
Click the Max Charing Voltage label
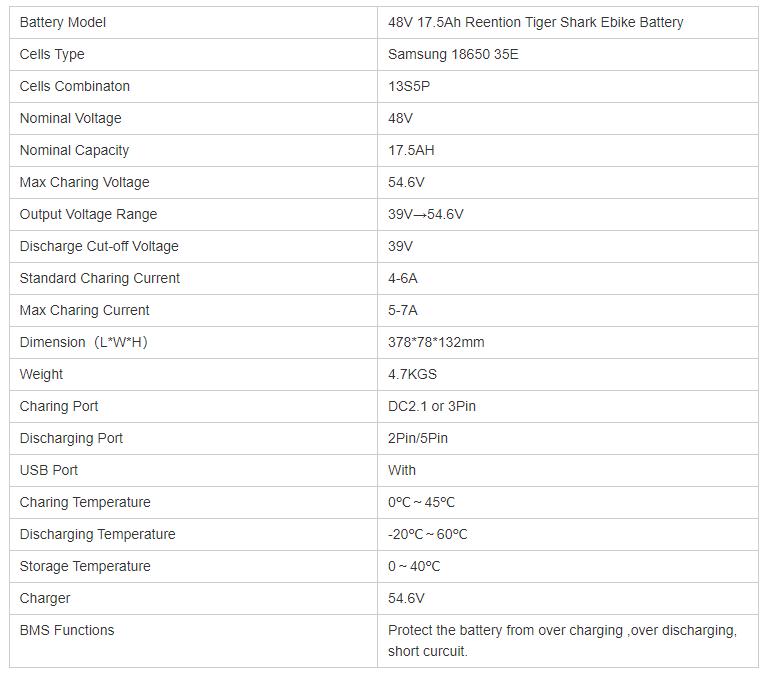tap(84, 182)
